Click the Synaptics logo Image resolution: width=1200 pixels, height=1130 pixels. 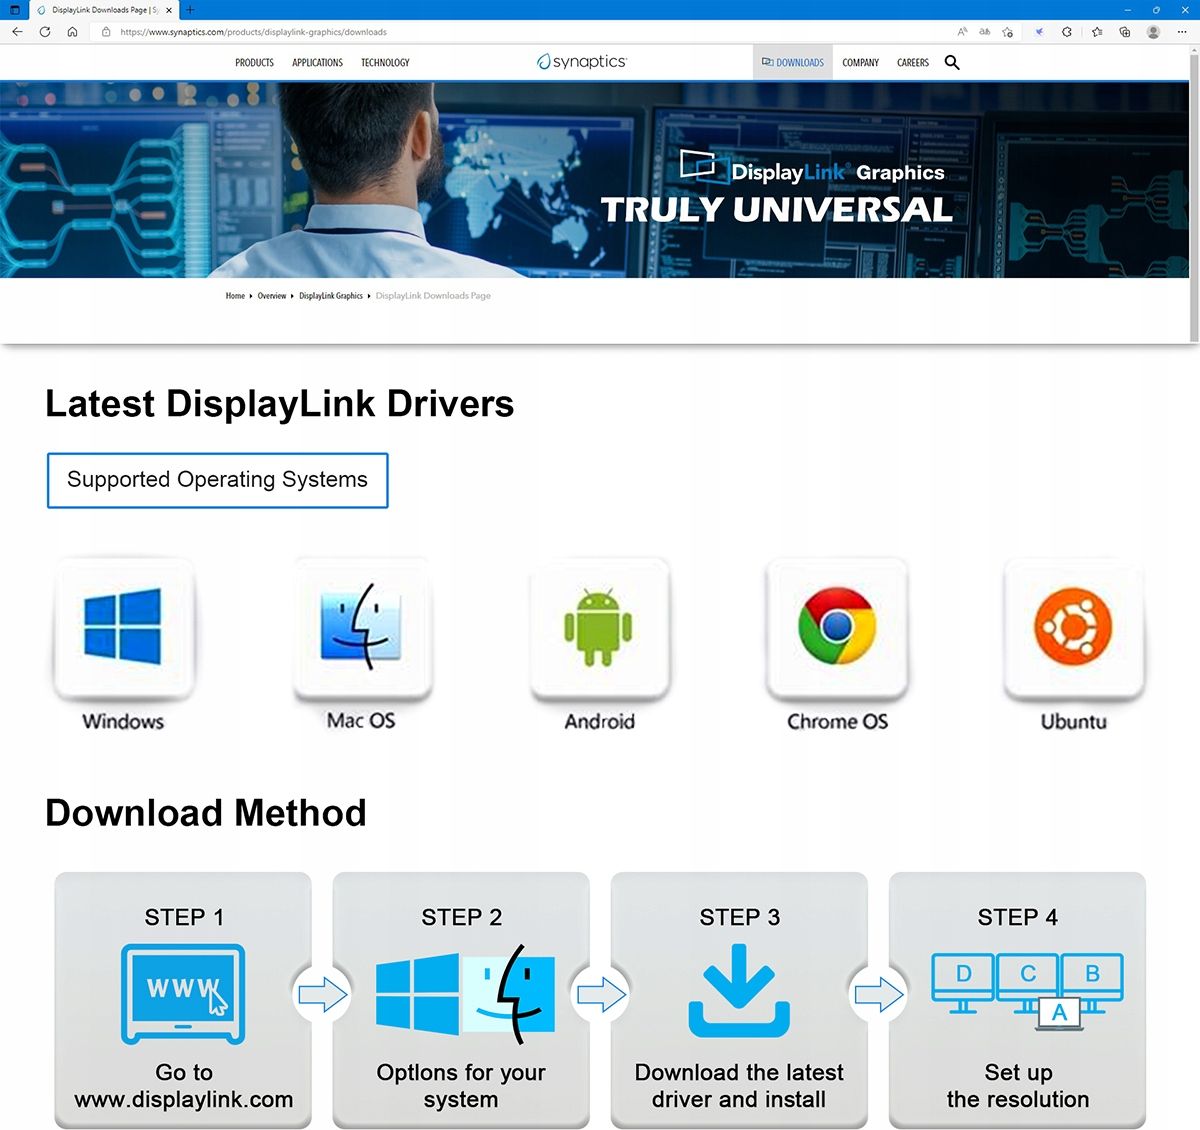(582, 62)
